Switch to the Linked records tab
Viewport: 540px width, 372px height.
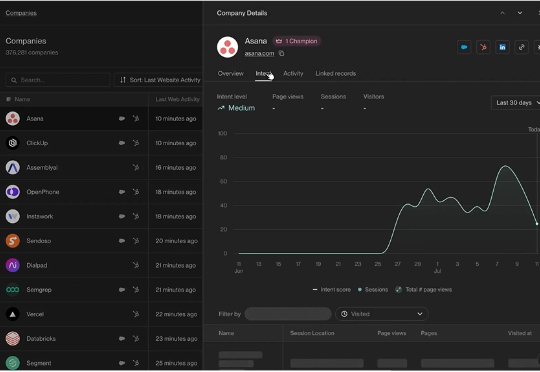point(336,73)
